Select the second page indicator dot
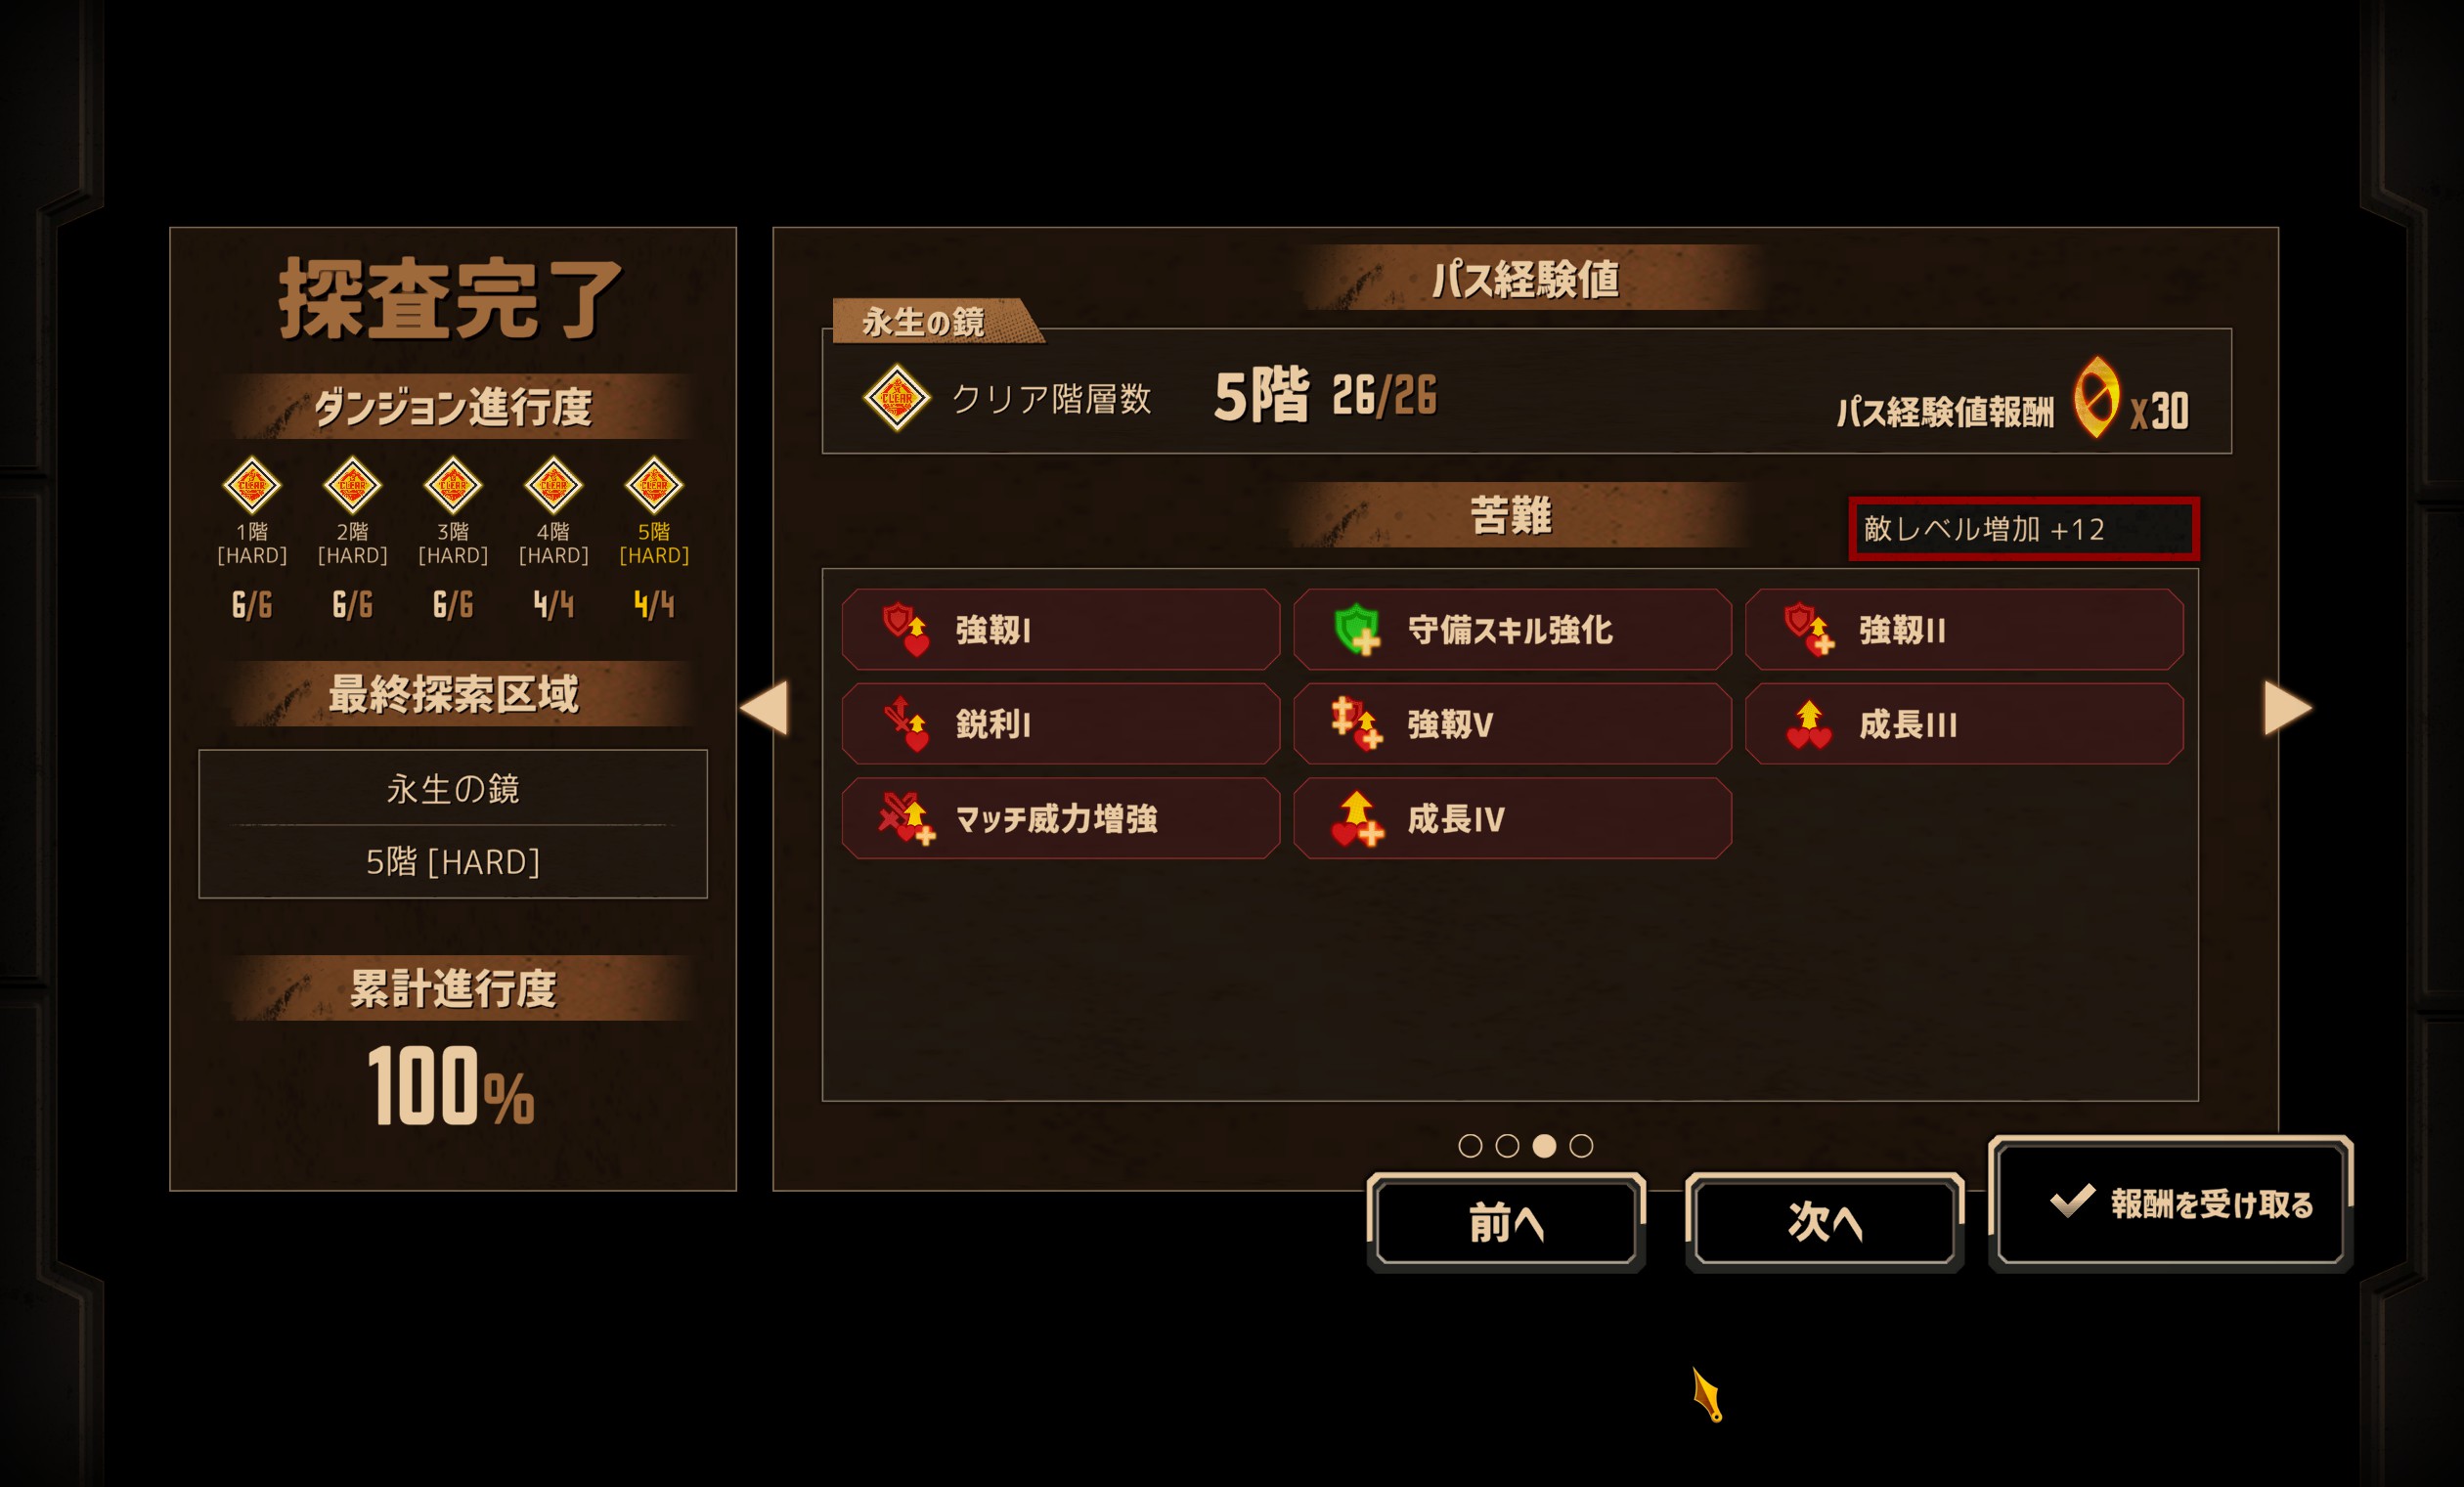This screenshot has height=1487, width=2464. (x=1507, y=1146)
